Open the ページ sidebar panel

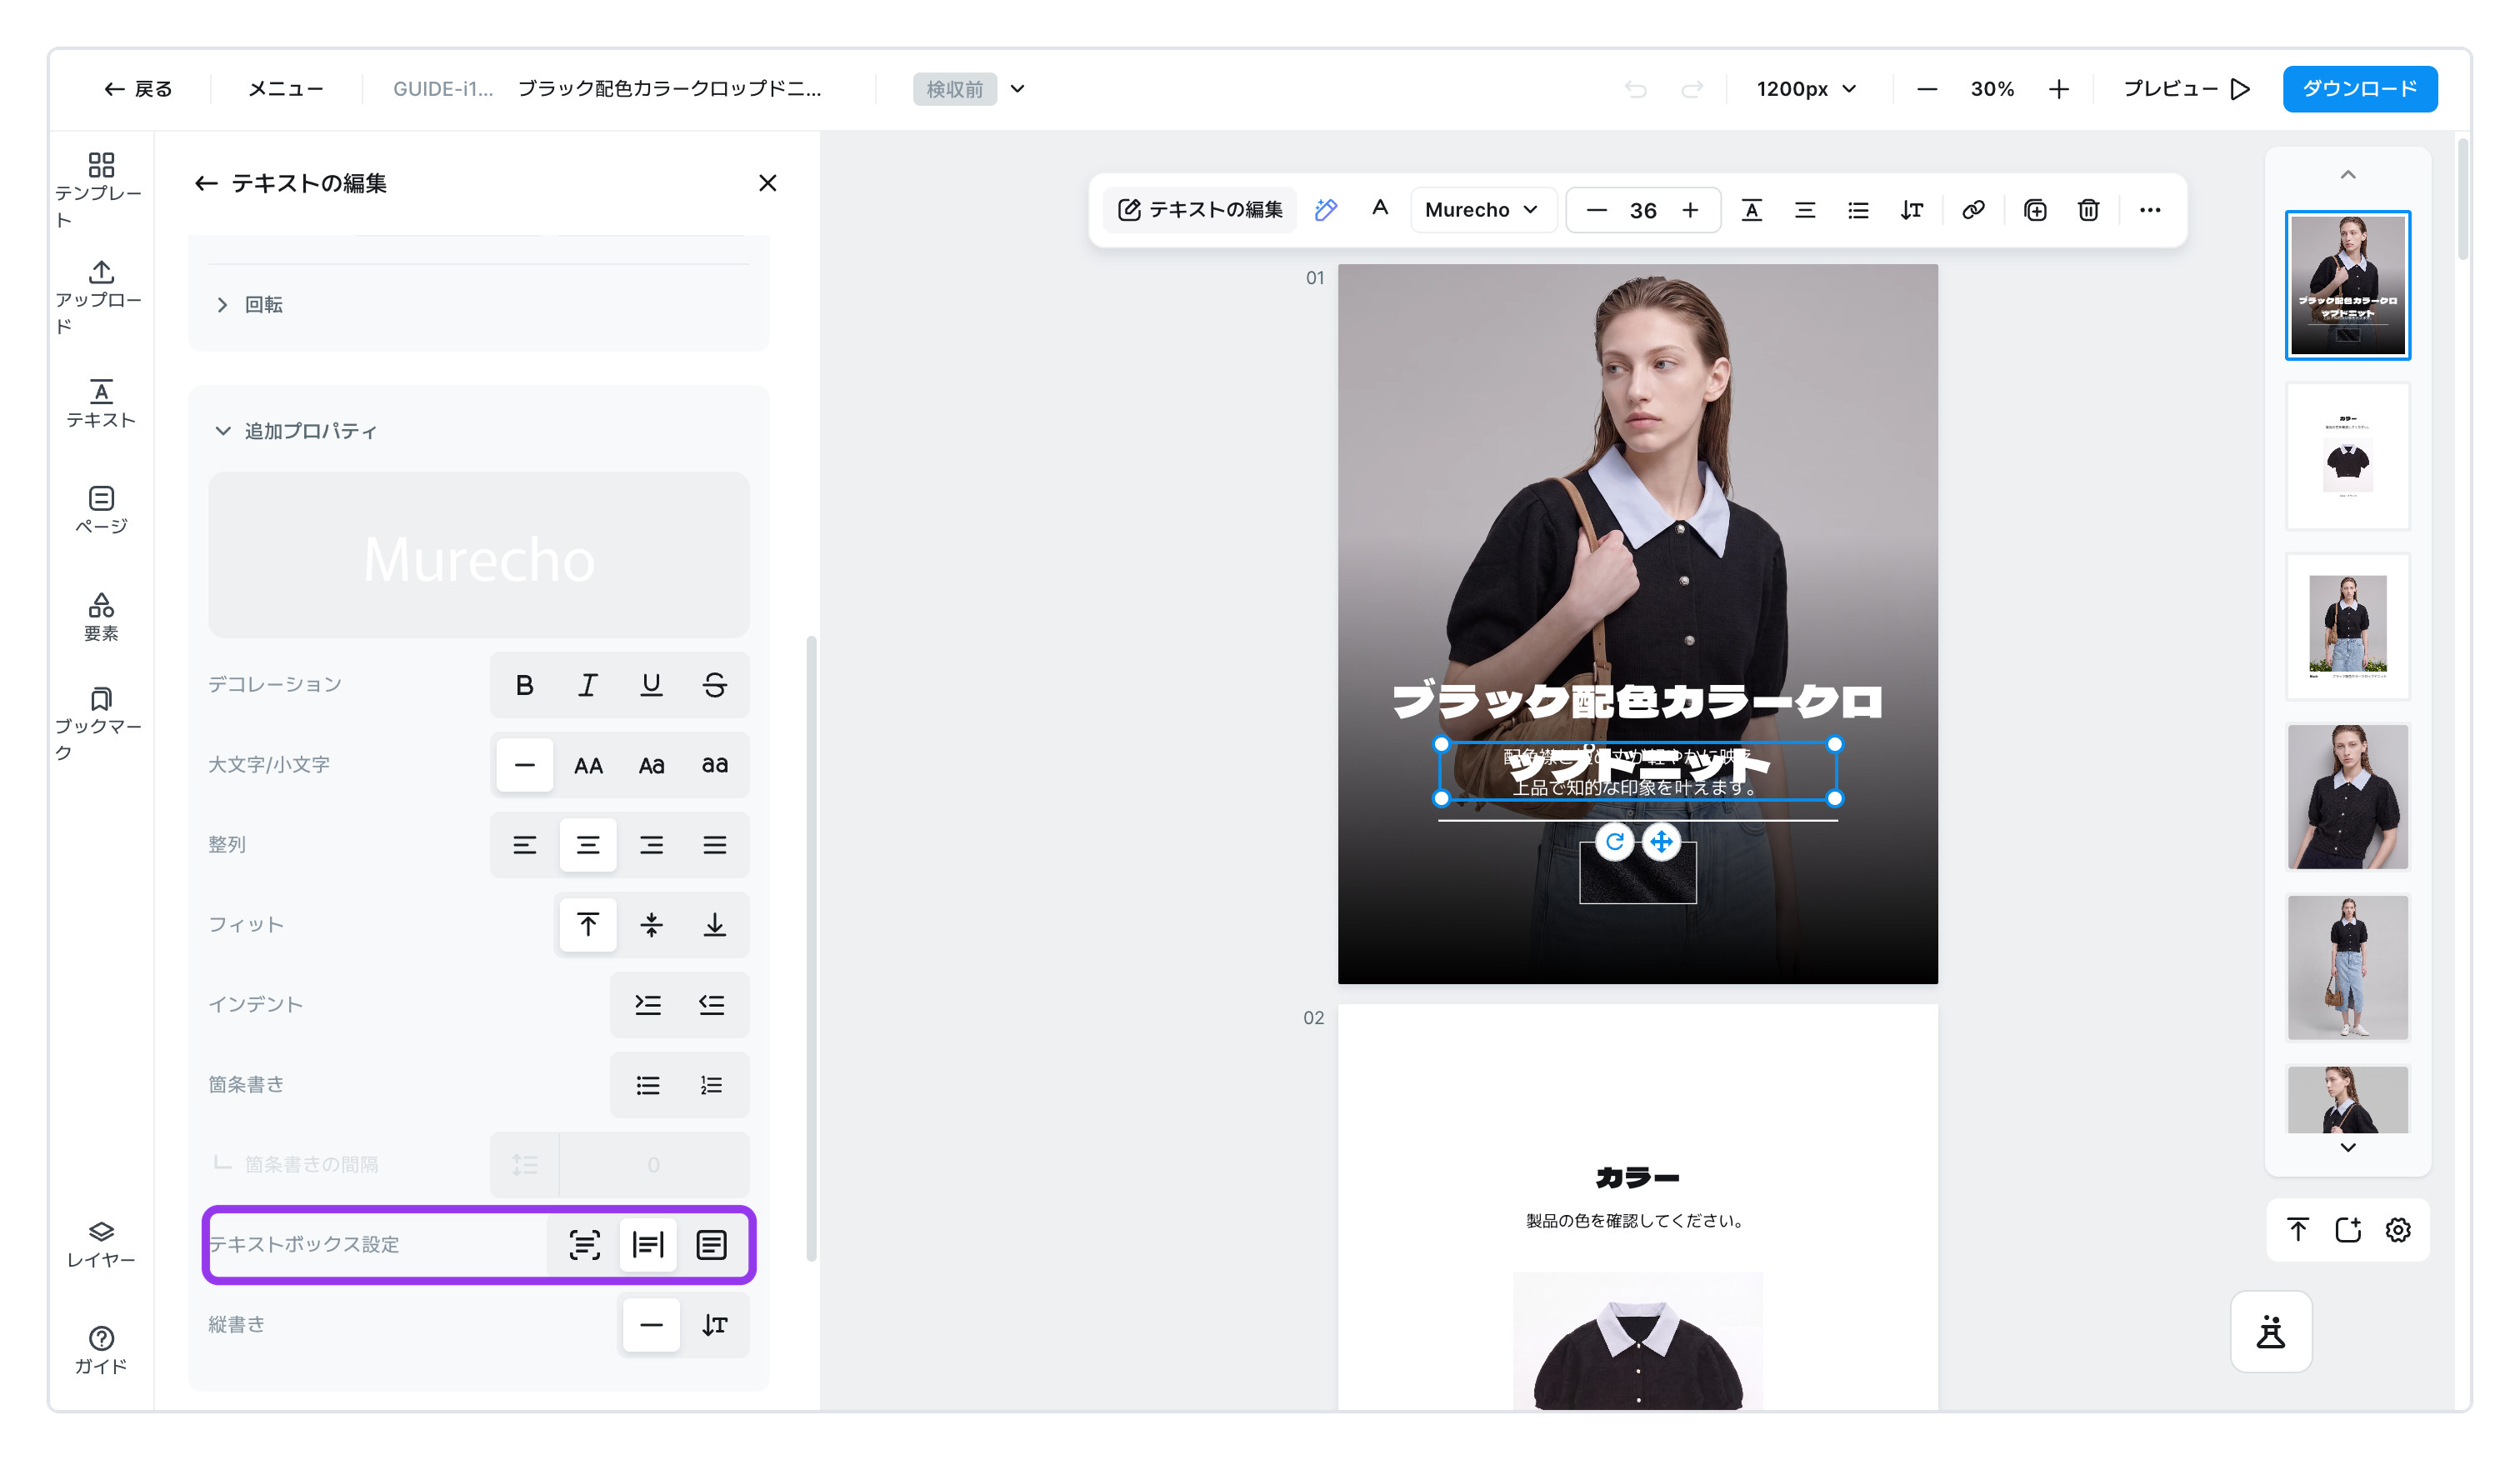(101, 510)
